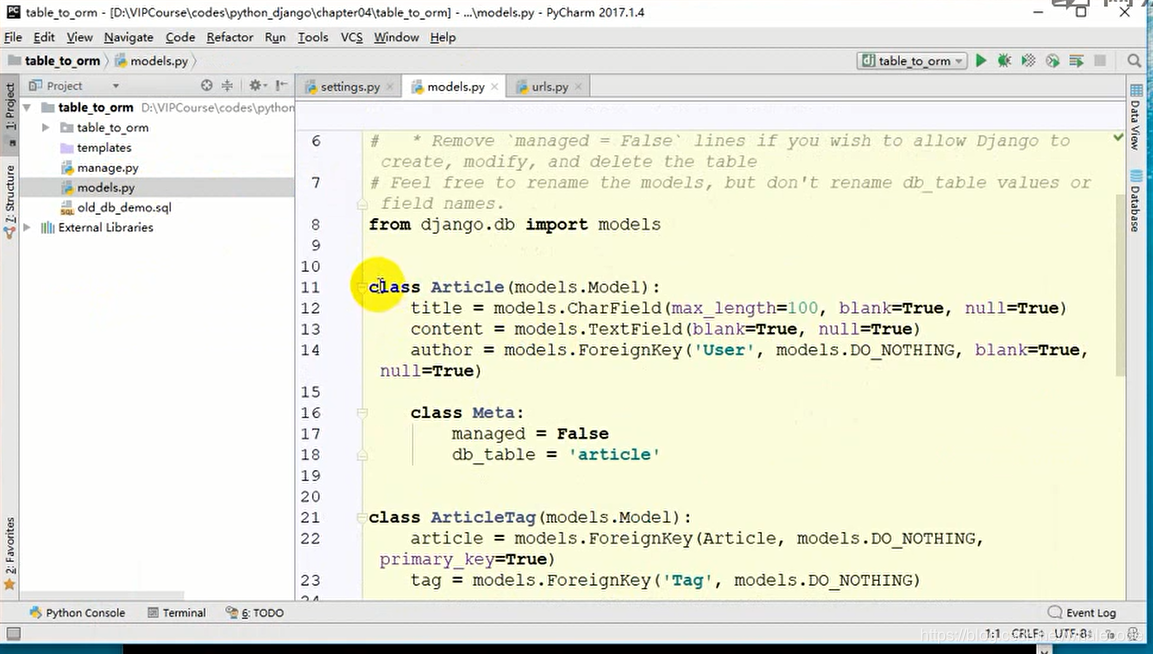This screenshot has width=1153, height=654.
Task: Open the Navigate menu
Action: tap(129, 37)
